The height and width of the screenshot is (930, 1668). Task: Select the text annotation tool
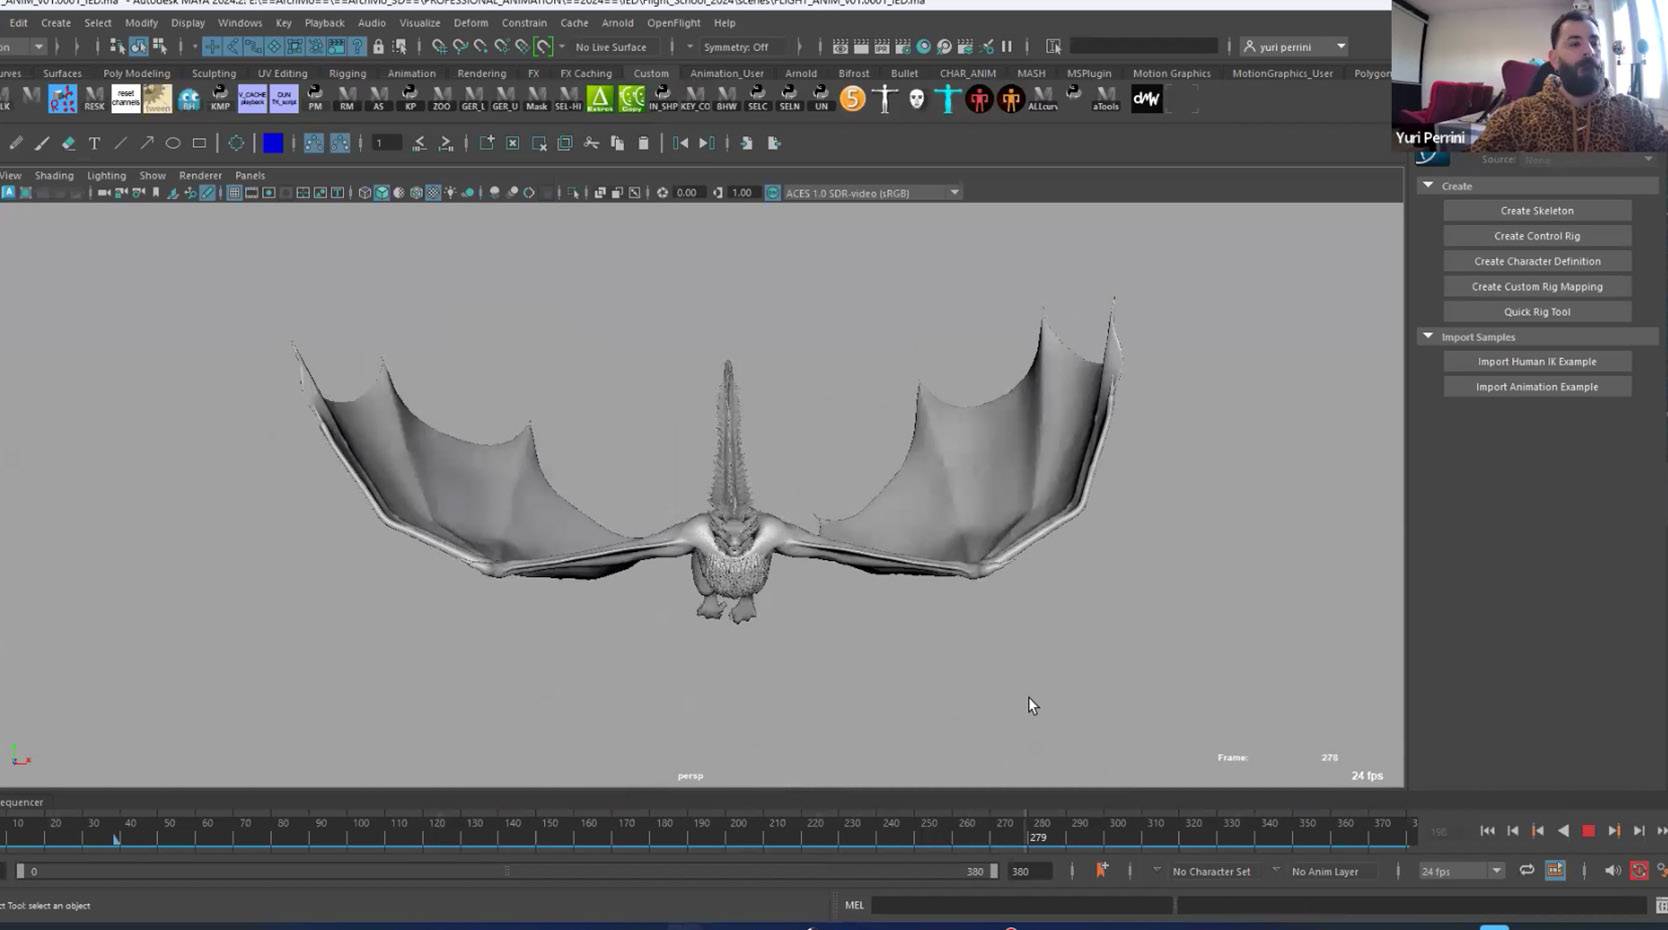tap(94, 143)
